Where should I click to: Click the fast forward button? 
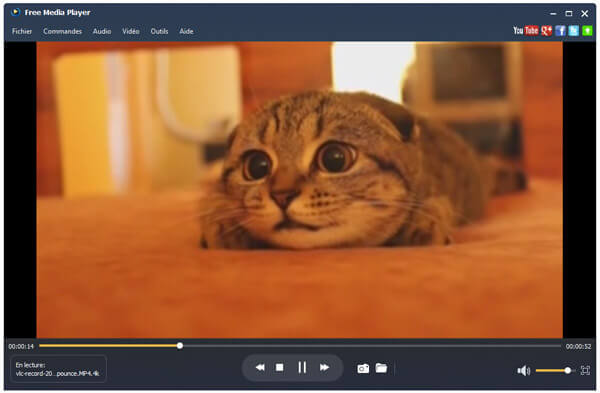[324, 368]
